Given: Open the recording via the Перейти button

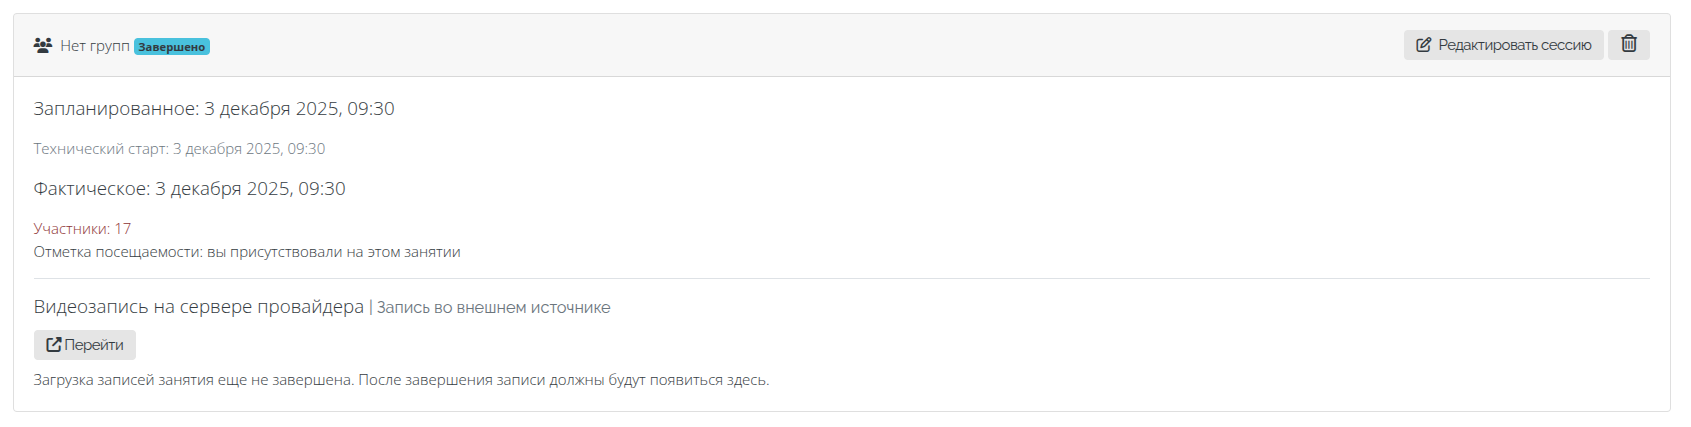Looking at the screenshot, I should click(x=85, y=345).
